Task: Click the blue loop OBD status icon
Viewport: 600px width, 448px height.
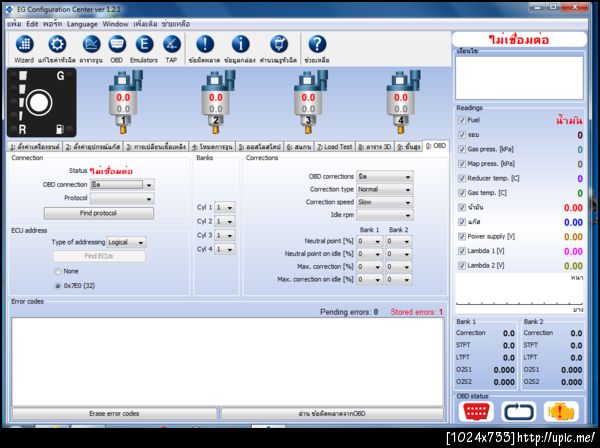Action: click(x=518, y=412)
